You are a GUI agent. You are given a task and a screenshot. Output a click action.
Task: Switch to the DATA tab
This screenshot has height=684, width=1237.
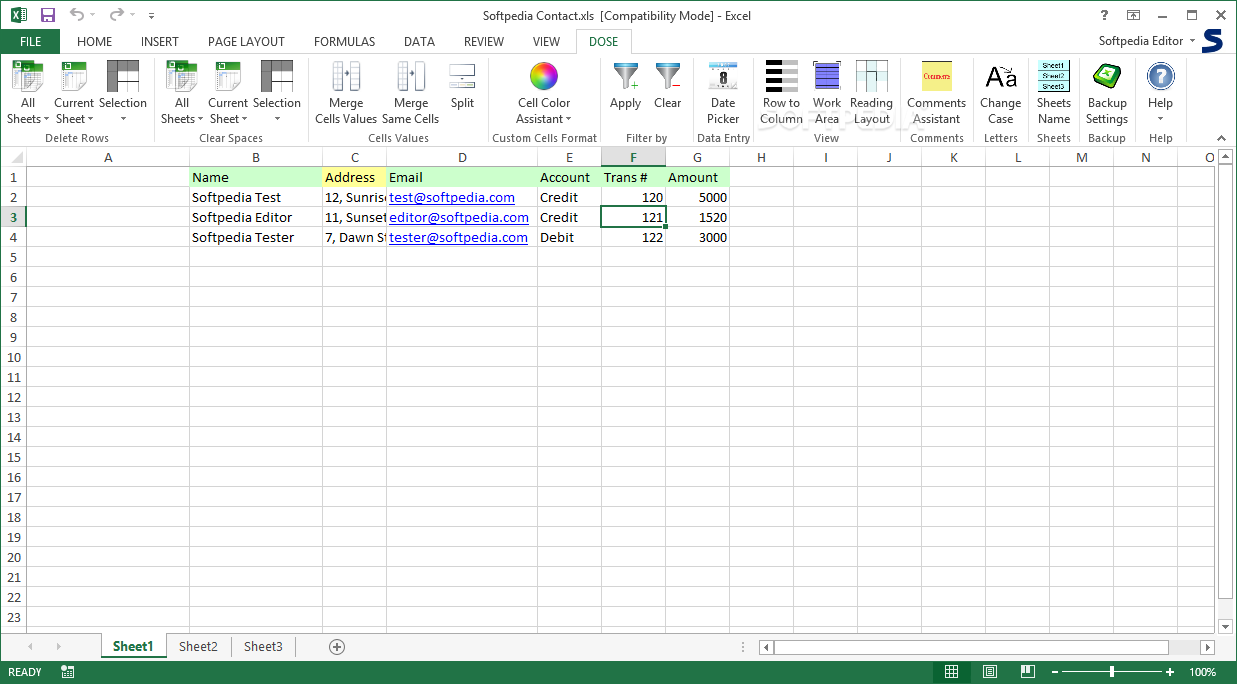click(x=419, y=41)
